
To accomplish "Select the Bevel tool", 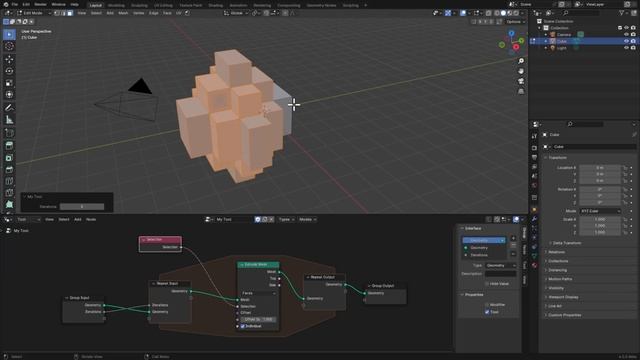I will click(x=9, y=169).
